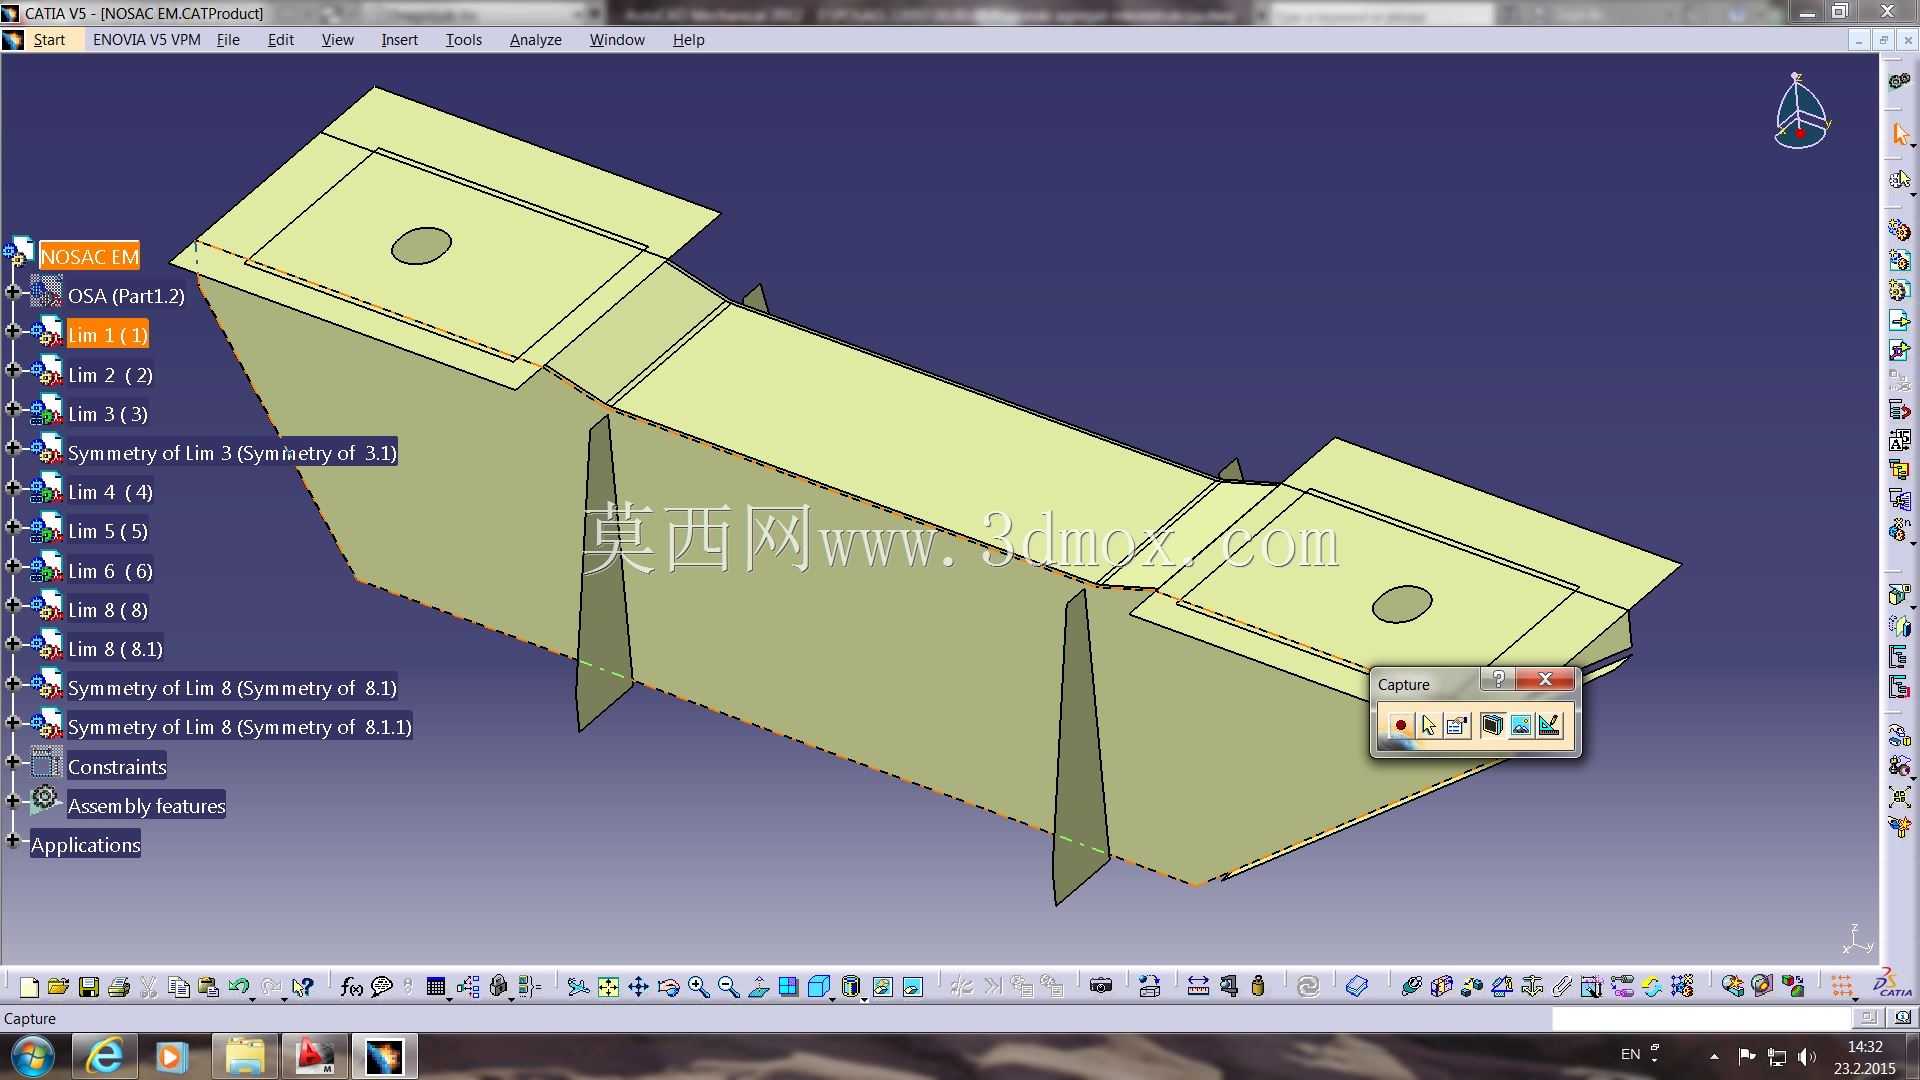Open Windows Explorer folder on taskbar
The height and width of the screenshot is (1080, 1920).
pyautogui.click(x=244, y=1056)
